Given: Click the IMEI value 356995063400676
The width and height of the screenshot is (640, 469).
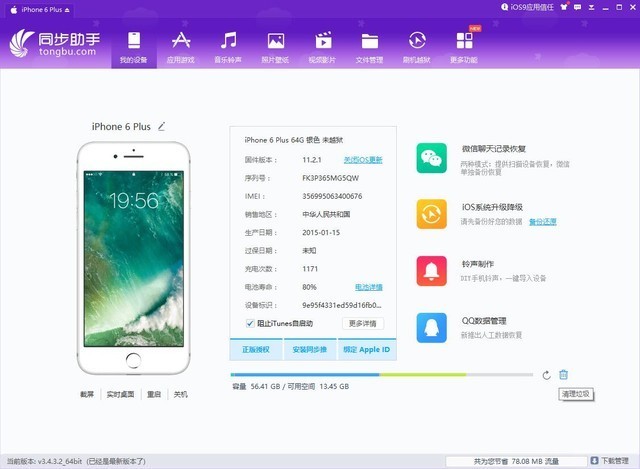Looking at the screenshot, I should click(332, 196).
